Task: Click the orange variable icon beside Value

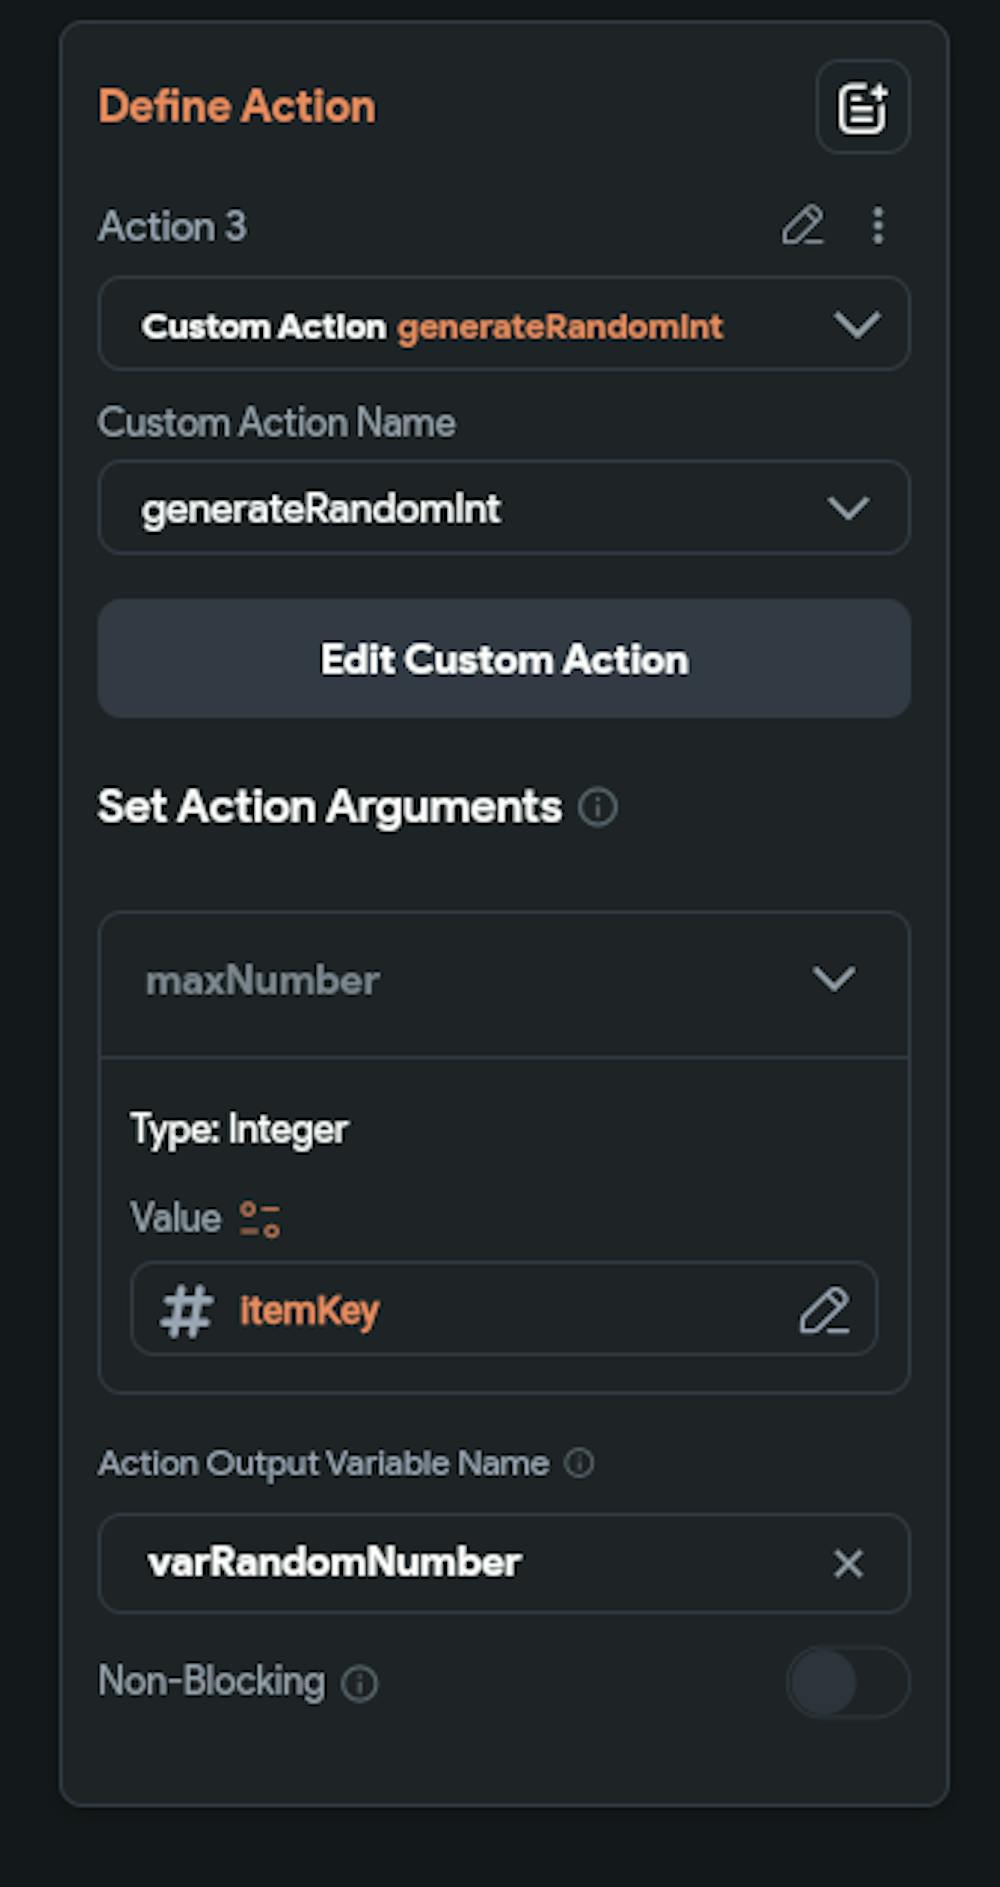Action: tap(260, 1219)
